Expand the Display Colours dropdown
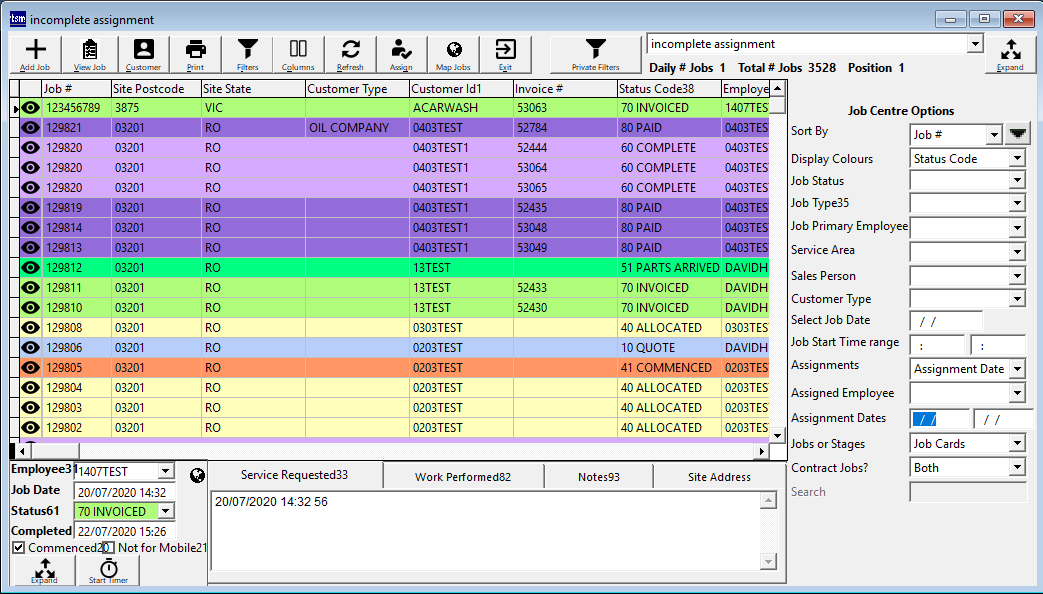 [x=1017, y=158]
